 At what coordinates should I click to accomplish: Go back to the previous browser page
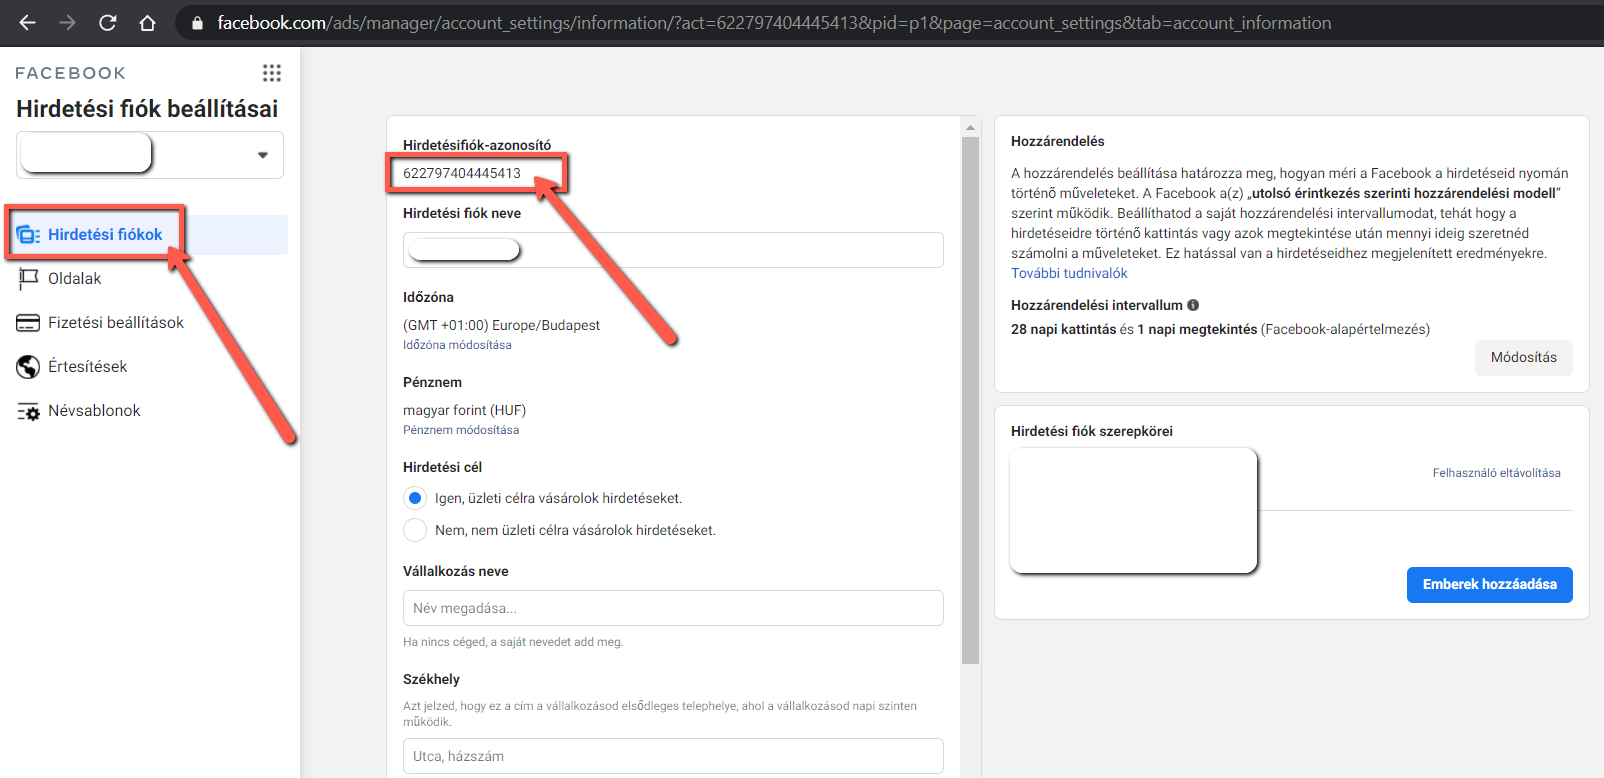(28, 23)
